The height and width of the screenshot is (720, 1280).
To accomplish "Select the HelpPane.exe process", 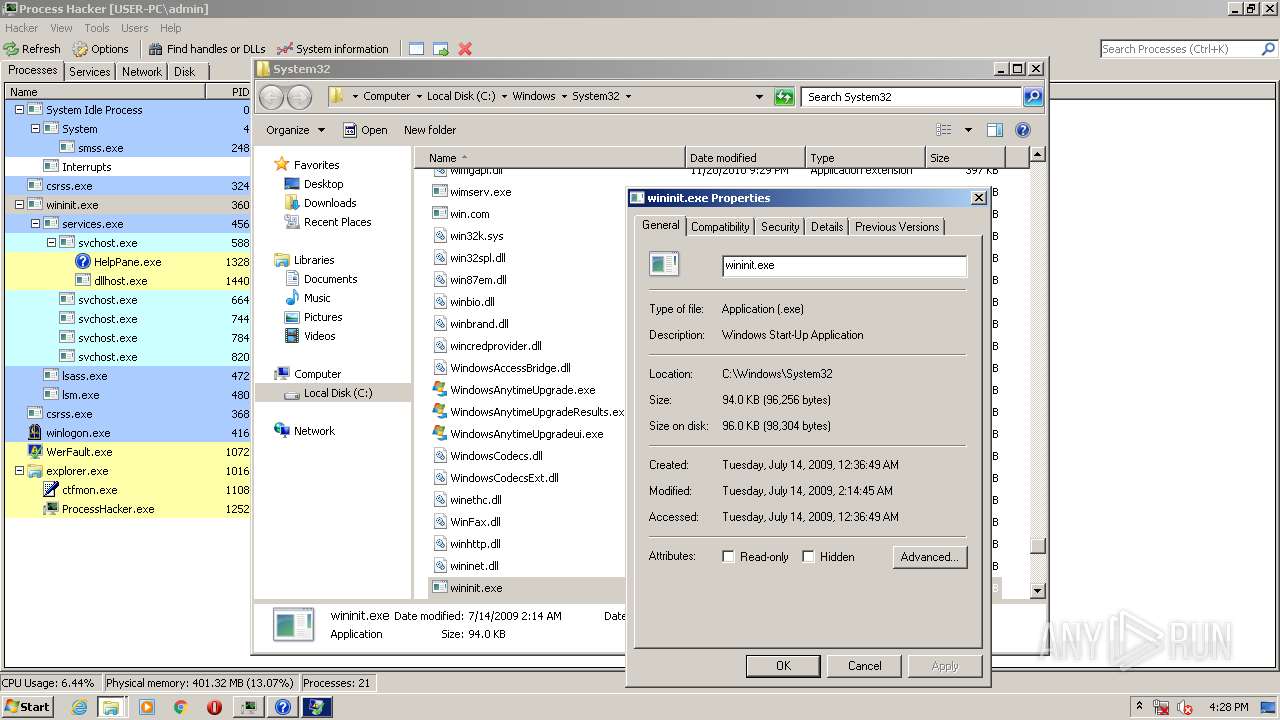I will click(x=128, y=262).
